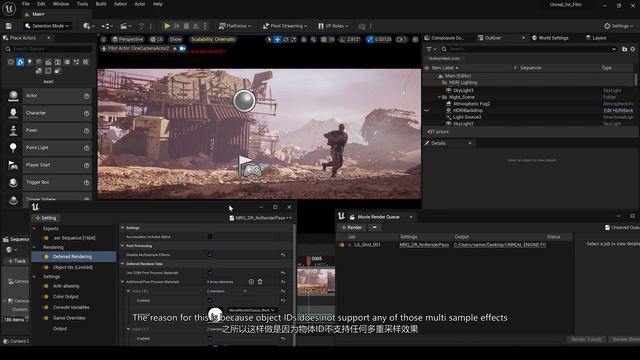Click the Render button in Movie Render Queue
Screen dimensions: 640x360
(x=351, y=227)
